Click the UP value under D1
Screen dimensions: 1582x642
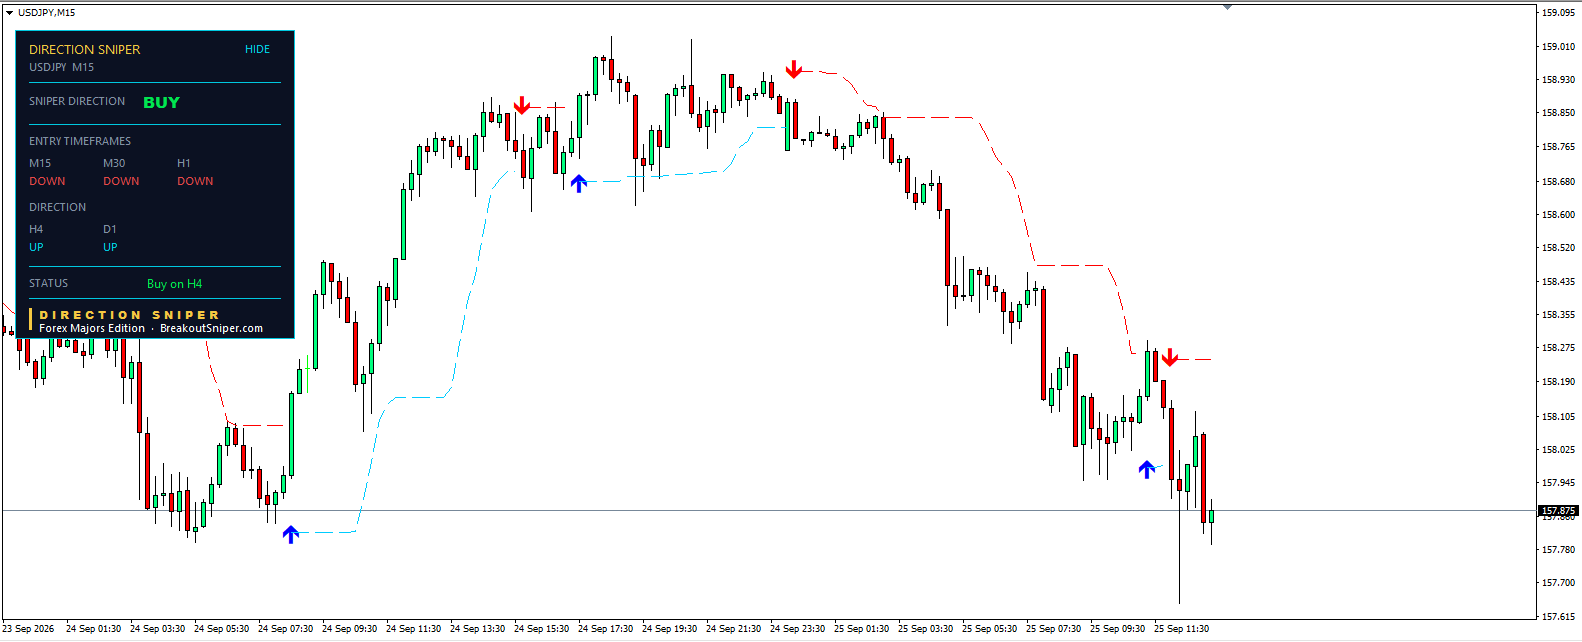click(110, 247)
